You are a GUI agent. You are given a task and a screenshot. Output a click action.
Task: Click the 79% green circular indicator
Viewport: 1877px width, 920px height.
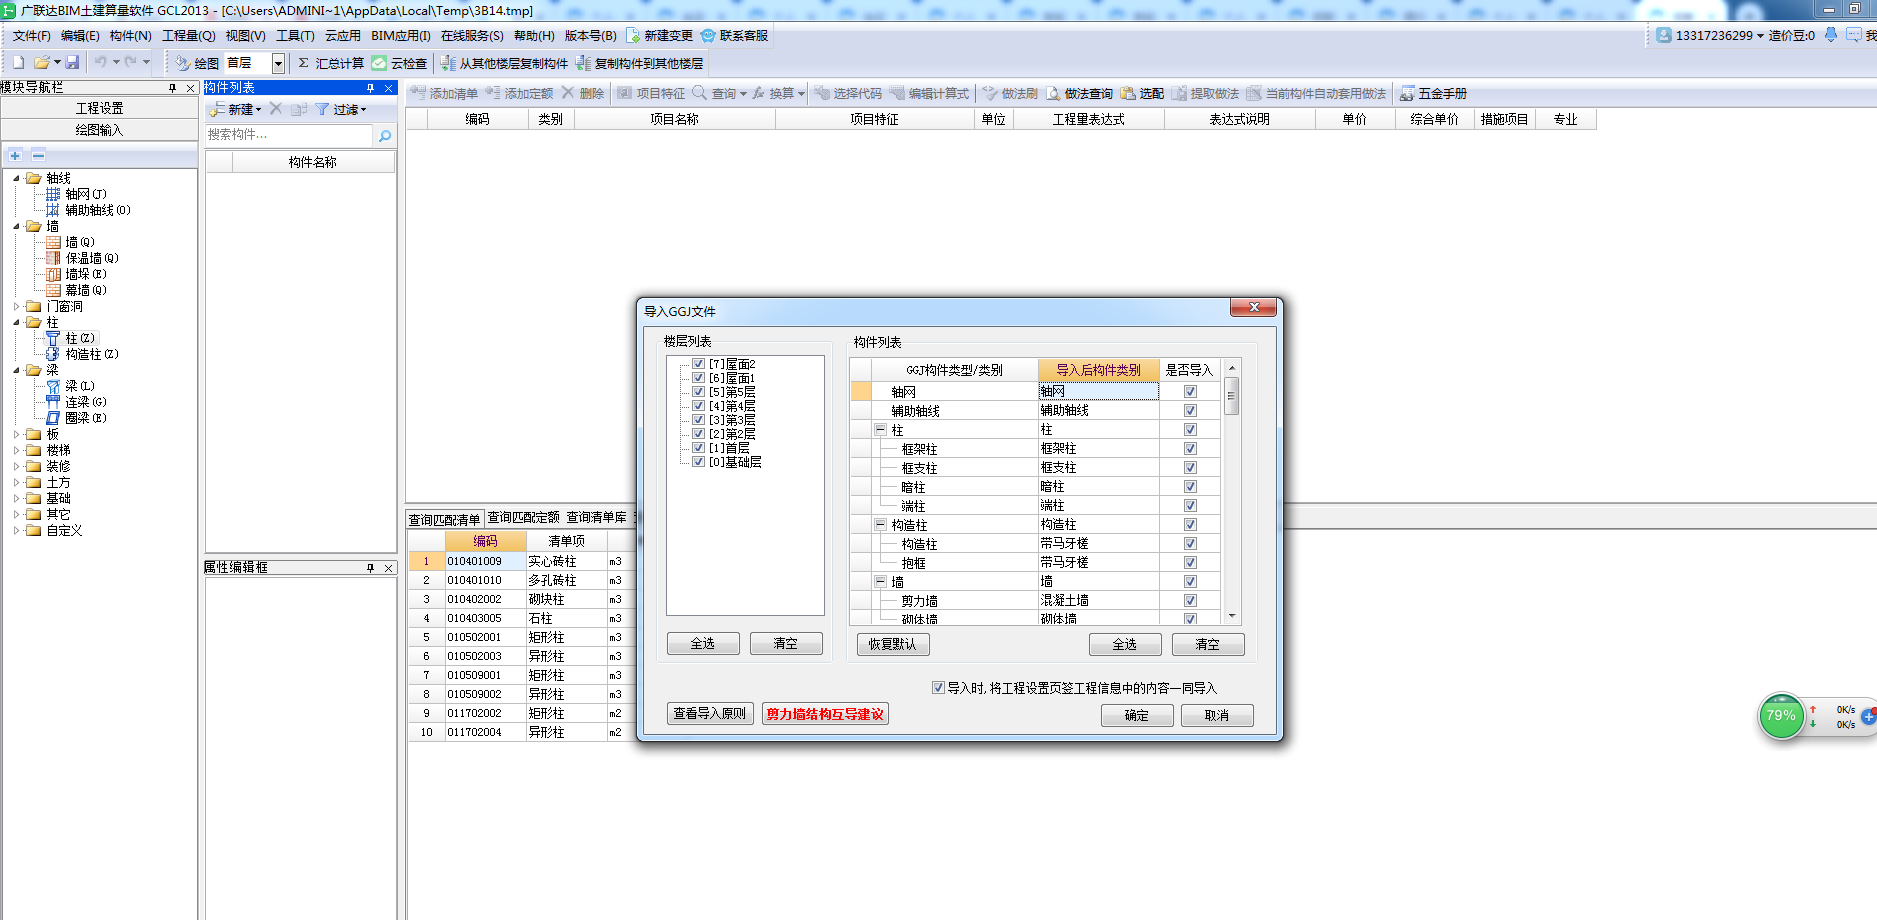pyautogui.click(x=1781, y=716)
